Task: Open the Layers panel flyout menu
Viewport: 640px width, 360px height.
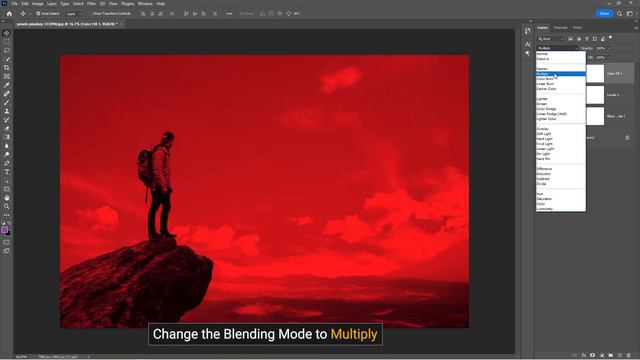Action: [x=636, y=28]
